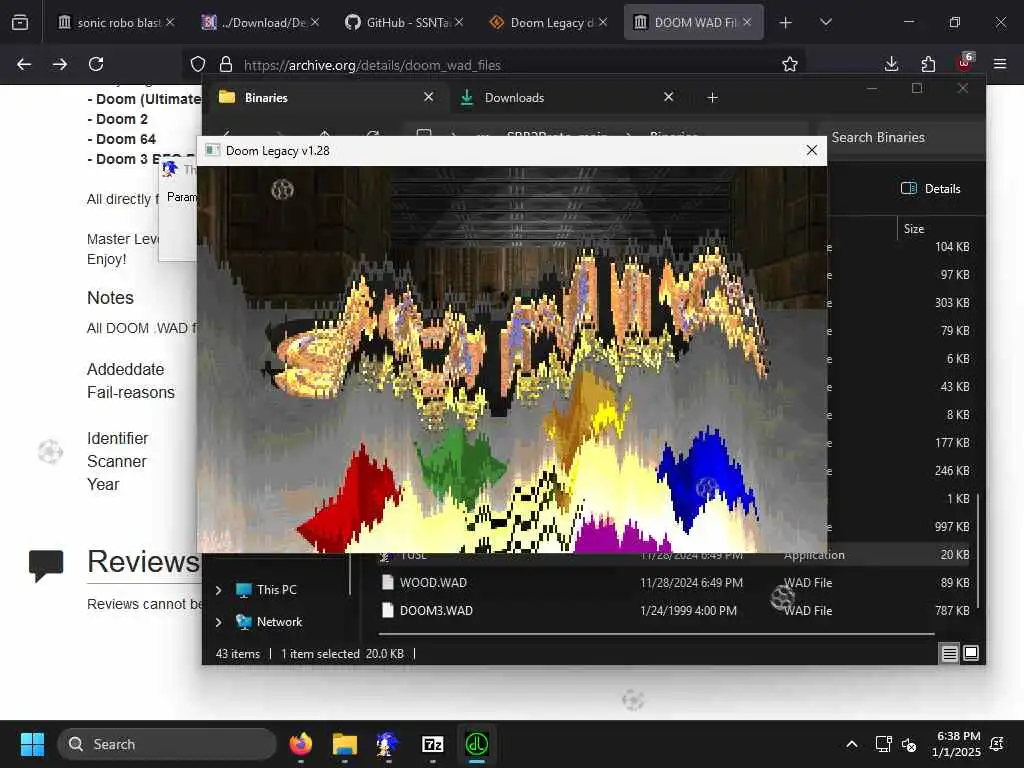Viewport: 1024px width, 768px height.
Task: Expand the This PC tree node
Action: [219, 590]
